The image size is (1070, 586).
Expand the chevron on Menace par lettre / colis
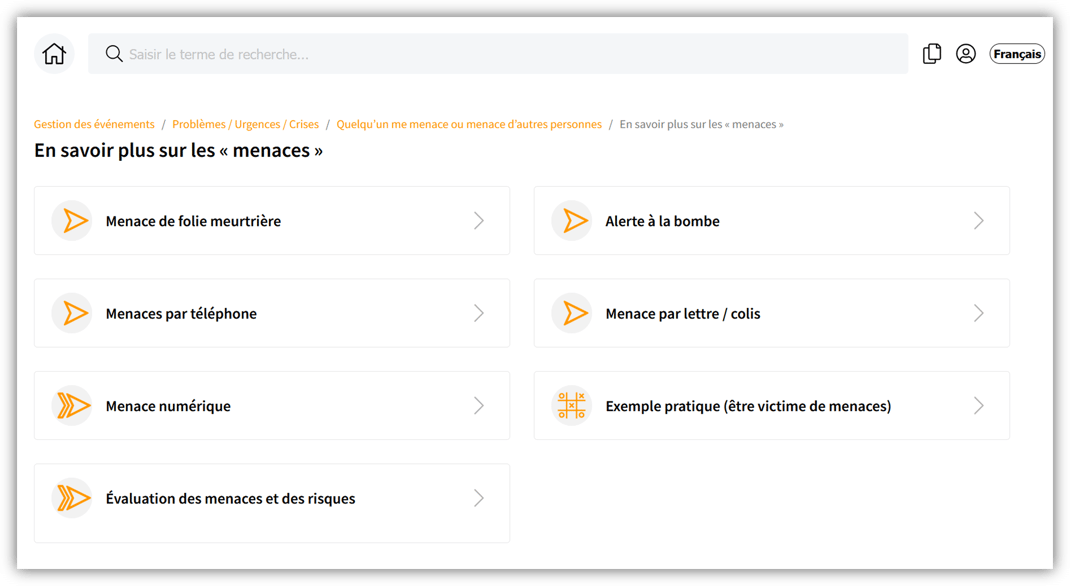click(979, 313)
